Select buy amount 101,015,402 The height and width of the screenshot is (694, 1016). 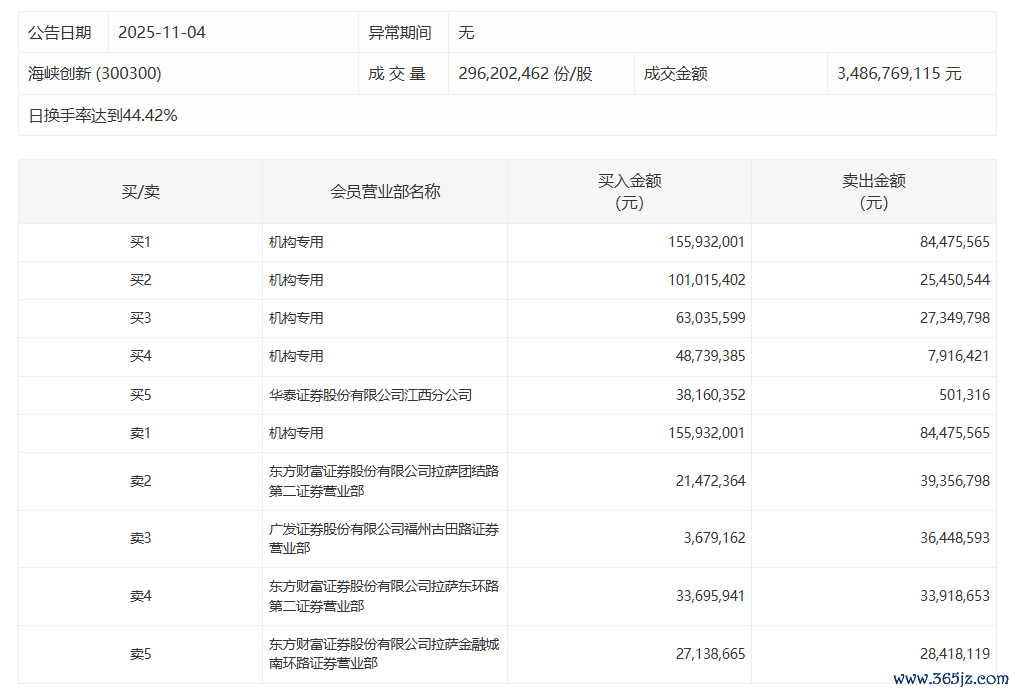click(x=706, y=280)
